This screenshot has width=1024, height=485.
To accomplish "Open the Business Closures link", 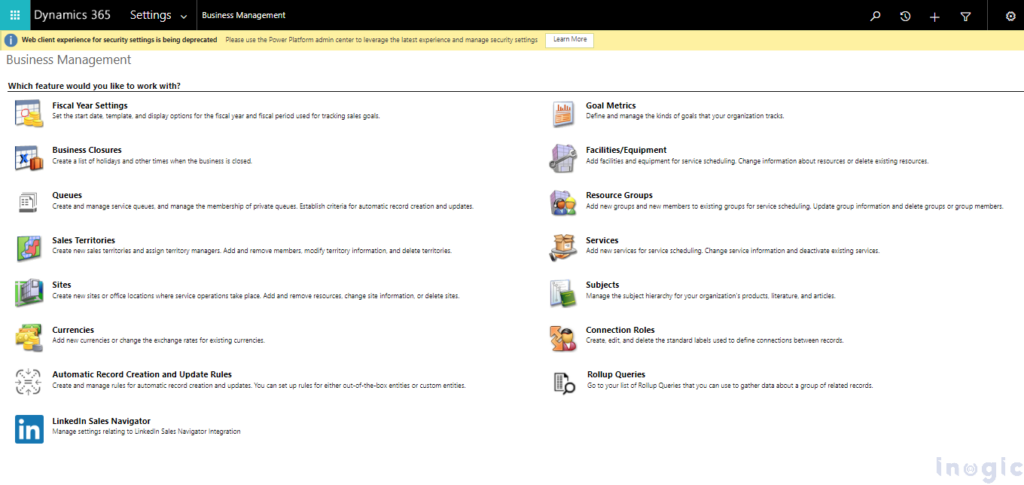I will pyautogui.click(x=86, y=150).
